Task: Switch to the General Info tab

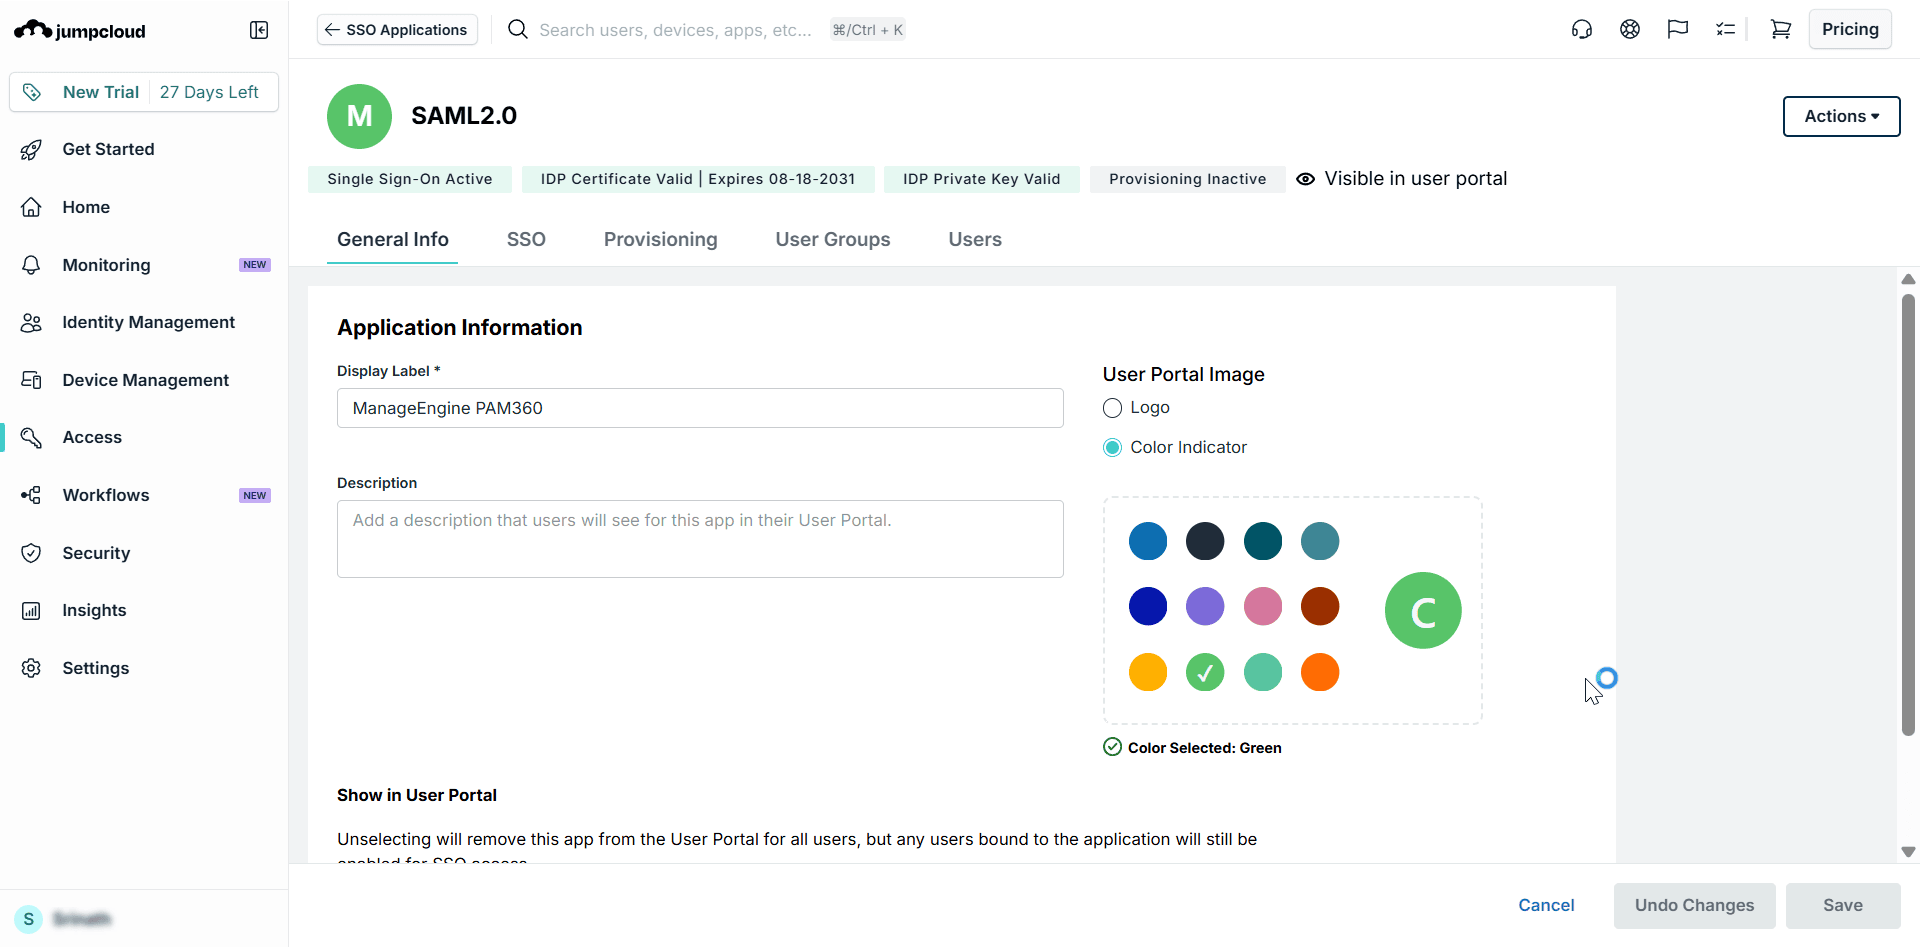Action: pyautogui.click(x=393, y=240)
